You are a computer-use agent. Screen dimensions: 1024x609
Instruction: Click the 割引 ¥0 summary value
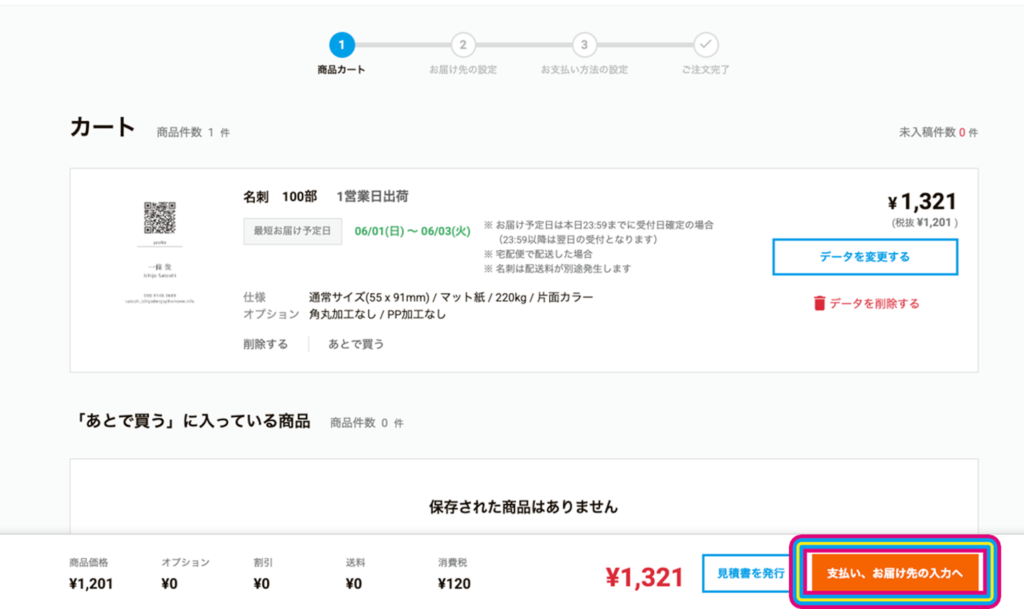261,584
